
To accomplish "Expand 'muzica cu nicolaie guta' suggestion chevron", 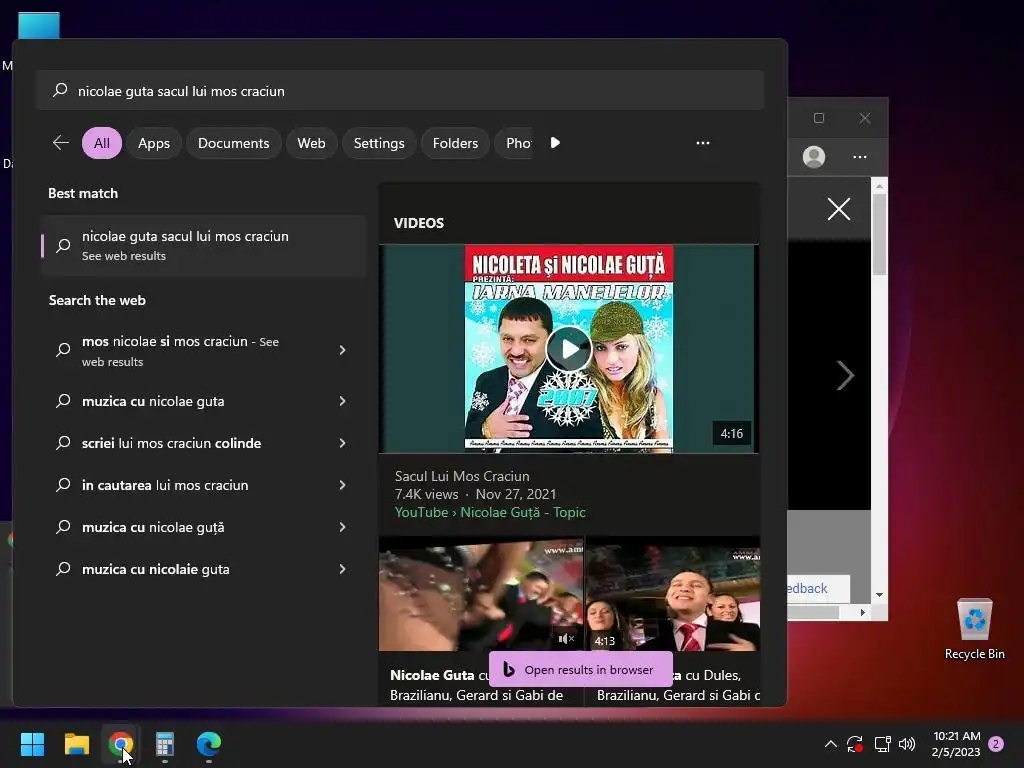I will point(342,569).
